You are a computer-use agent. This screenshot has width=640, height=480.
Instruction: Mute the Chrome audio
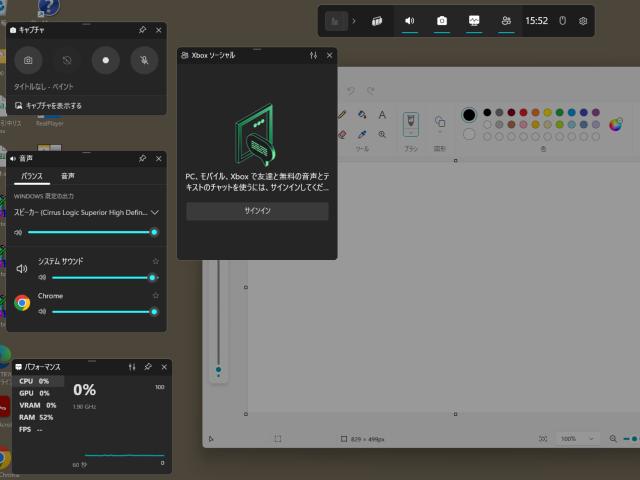point(42,312)
